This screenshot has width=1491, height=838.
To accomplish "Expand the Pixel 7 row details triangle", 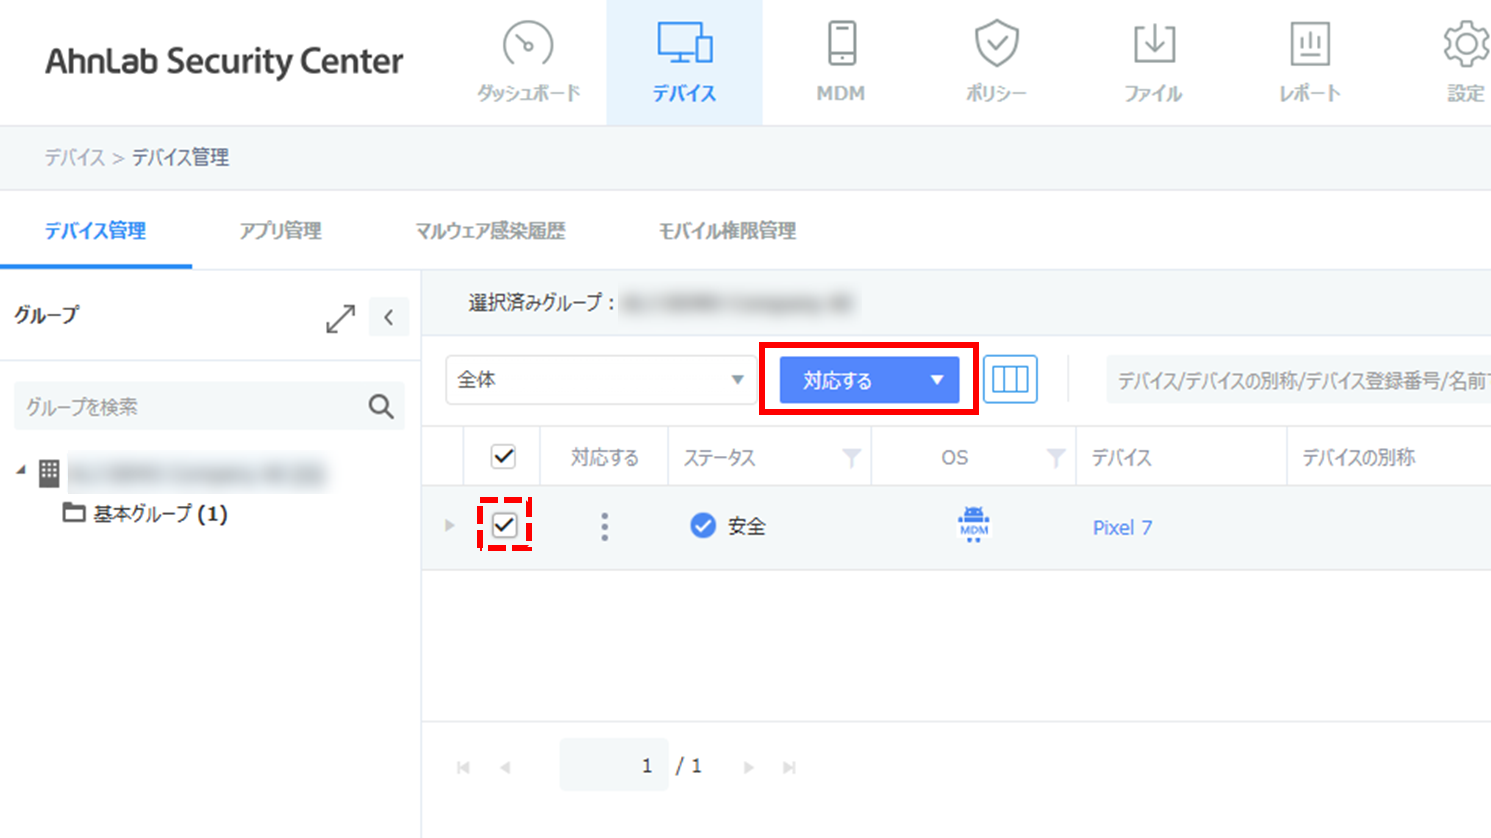I will [x=449, y=525].
